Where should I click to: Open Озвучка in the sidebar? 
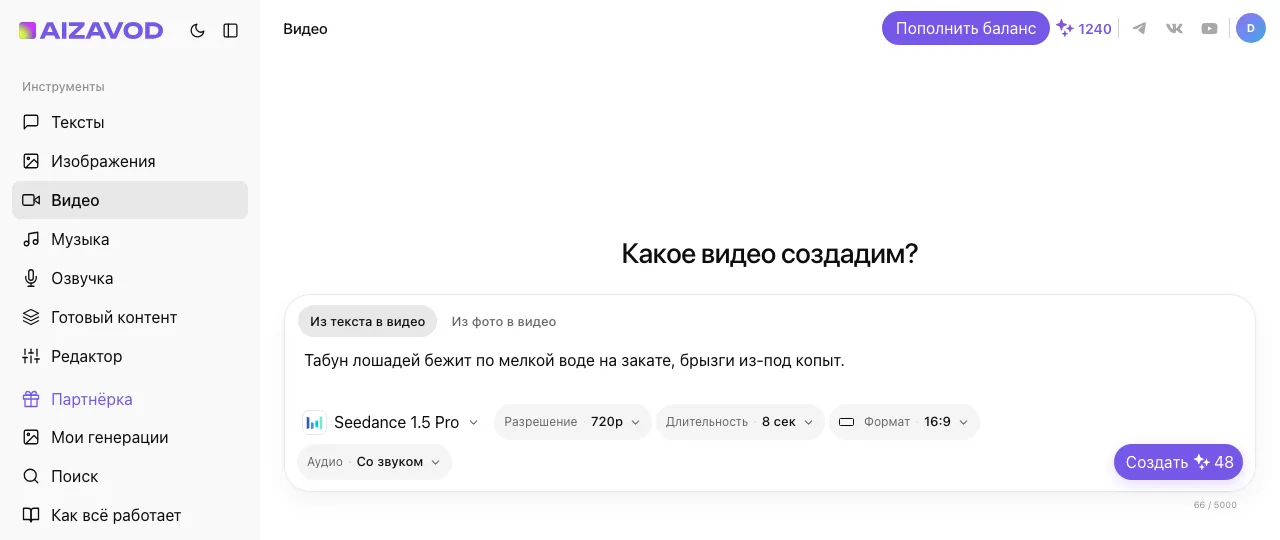click(x=130, y=278)
